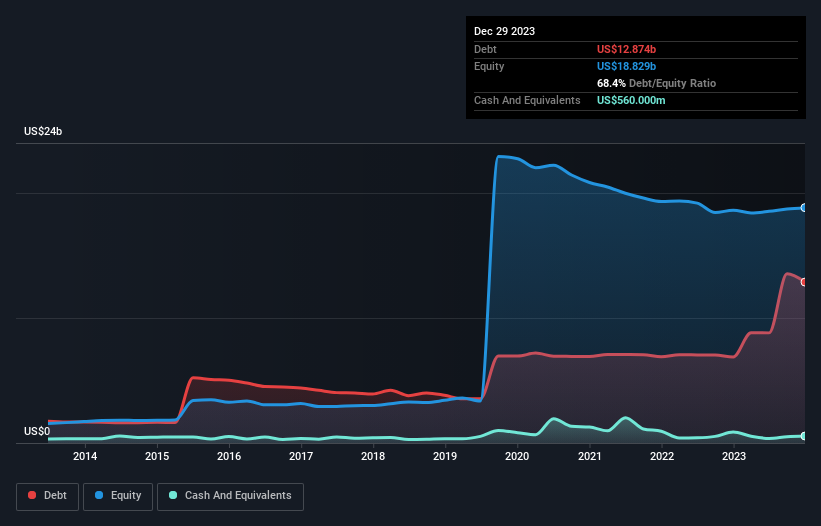The image size is (821, 526).
Task: Click the 2017 x-axis label
Action: 301,456
